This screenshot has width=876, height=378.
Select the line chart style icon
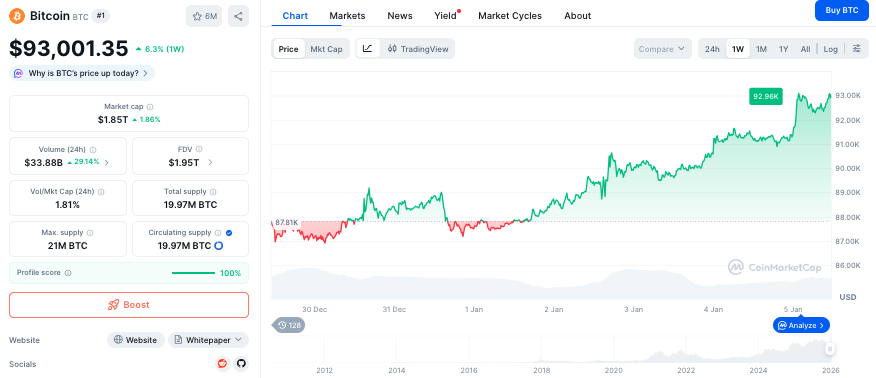[x=368, y=49]
